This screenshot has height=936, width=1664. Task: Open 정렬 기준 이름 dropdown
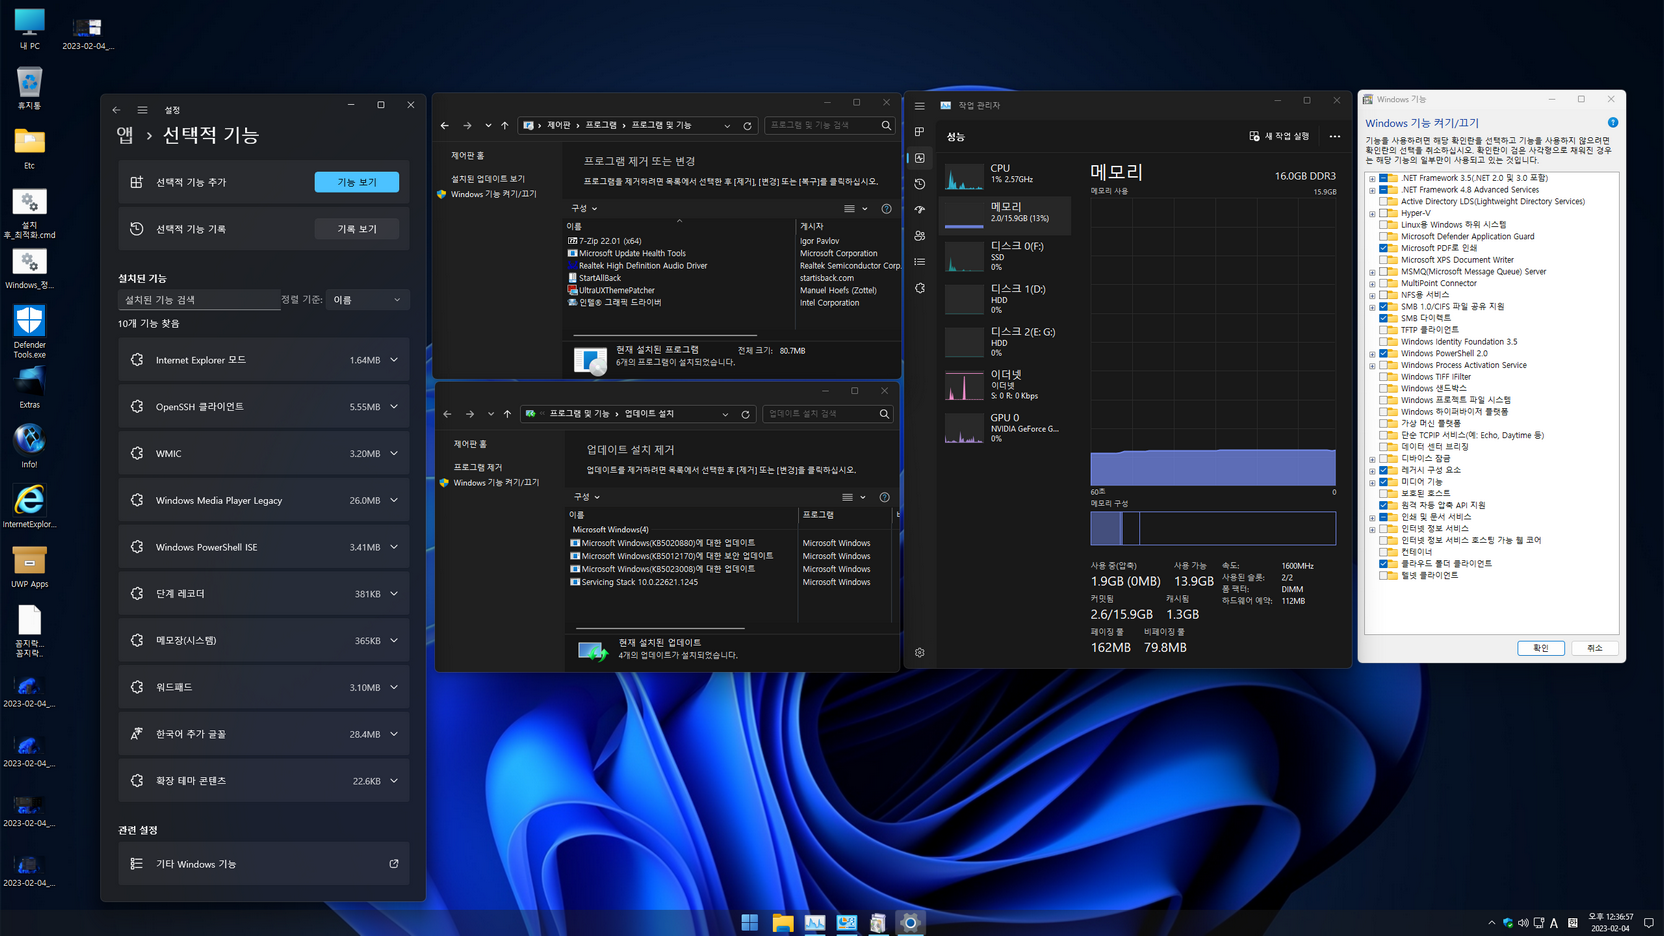coord(367,300)
